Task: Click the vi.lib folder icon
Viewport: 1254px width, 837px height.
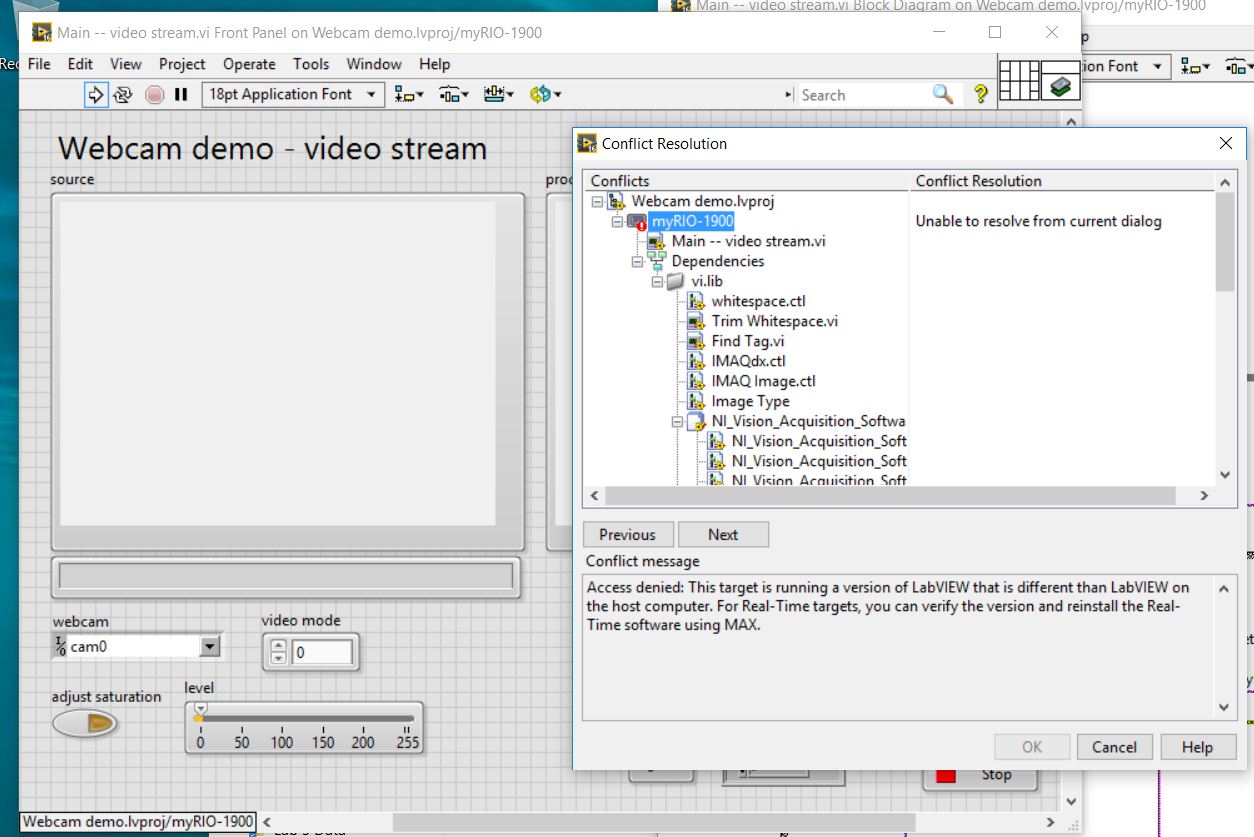Action: [x=677, y=281]
